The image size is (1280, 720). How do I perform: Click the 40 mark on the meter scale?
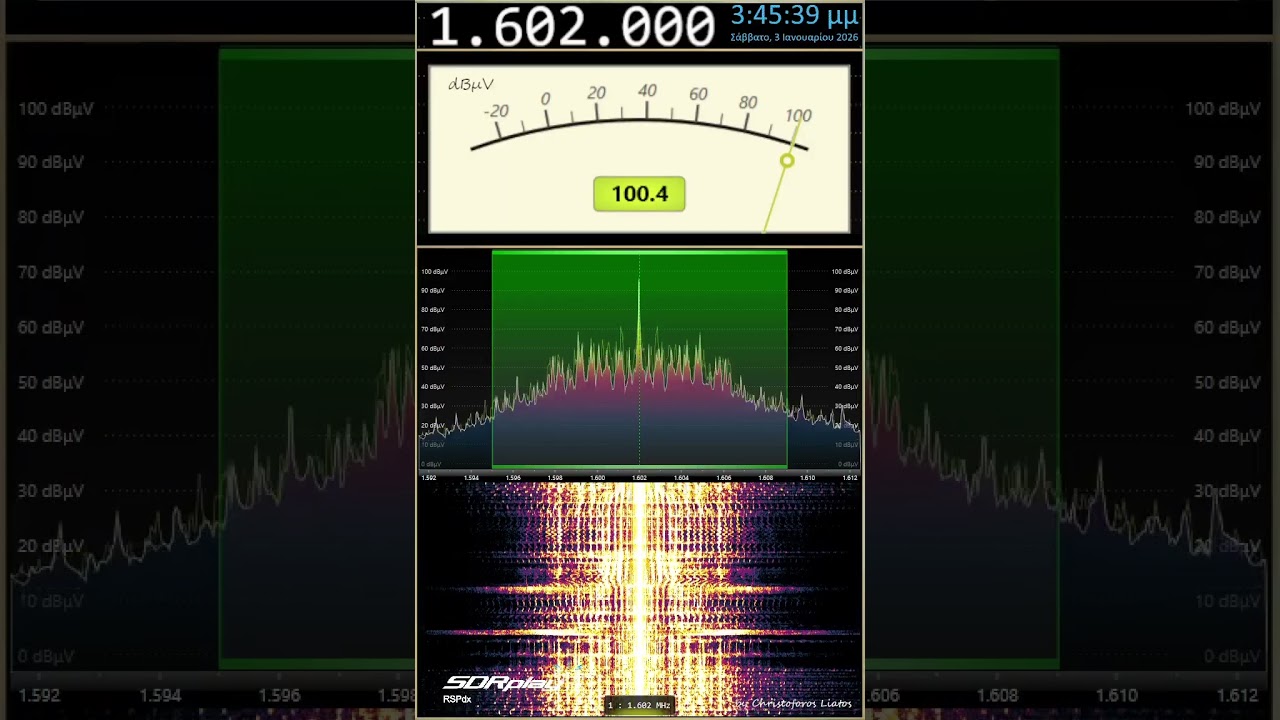point(647,91)
